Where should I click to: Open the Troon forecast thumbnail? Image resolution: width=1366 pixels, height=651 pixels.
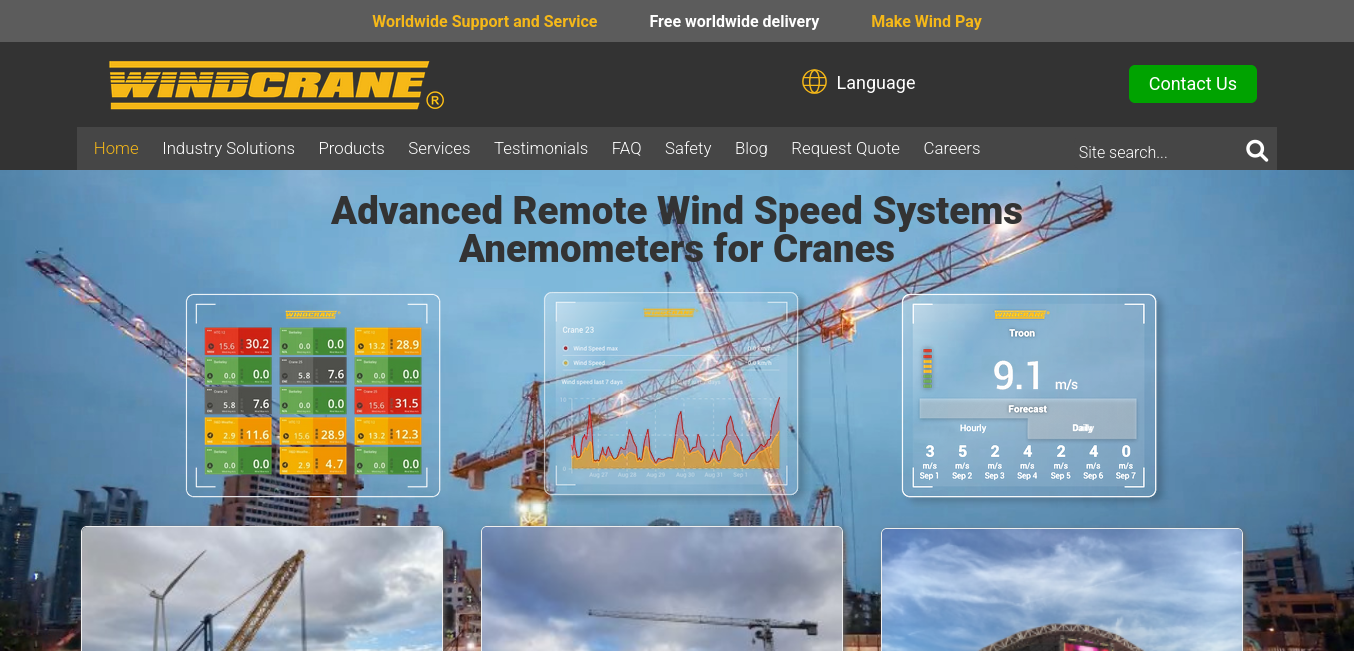pos(1029,395)
